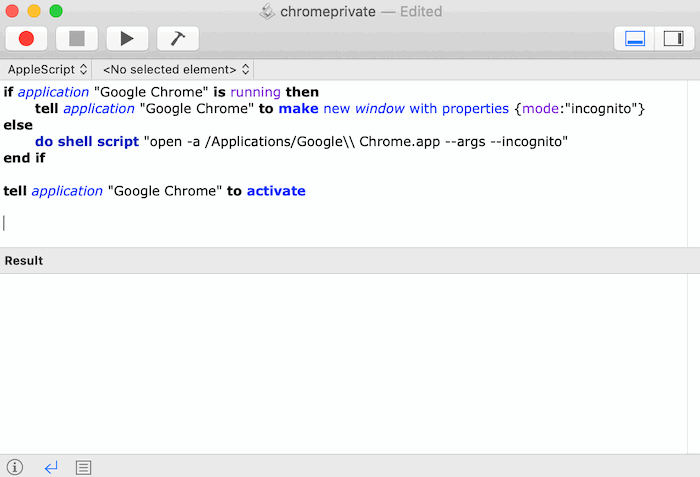Show result with return arrow icon
This screenshot has width=700, height=477.
point(51,468)
